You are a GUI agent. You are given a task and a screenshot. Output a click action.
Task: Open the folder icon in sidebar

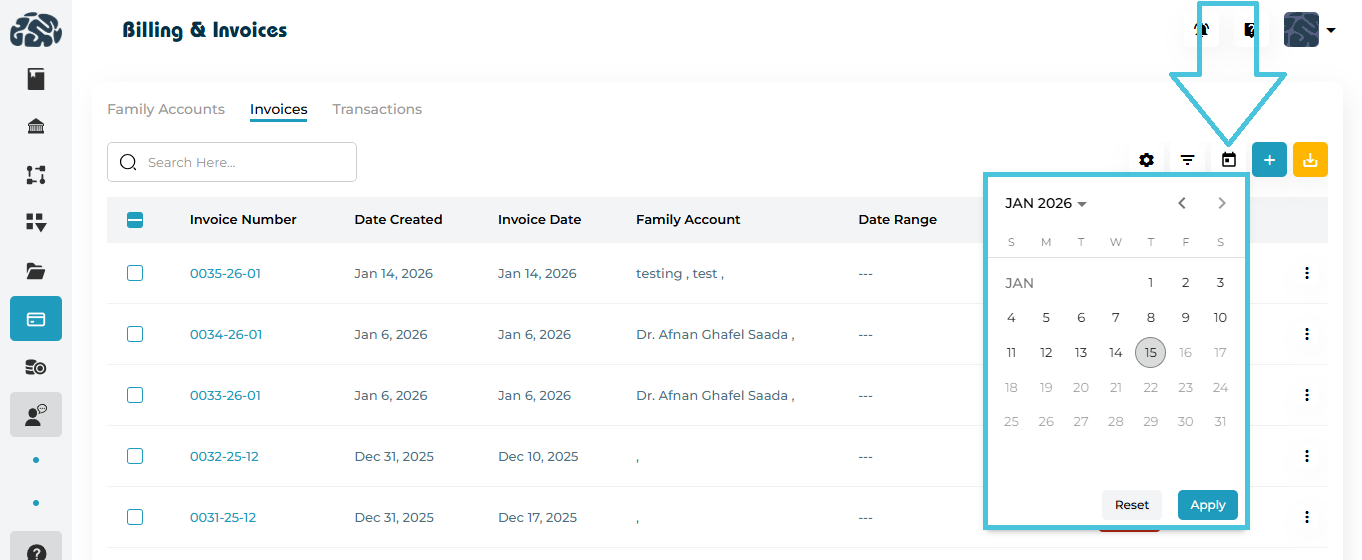[x=36, y=271]
